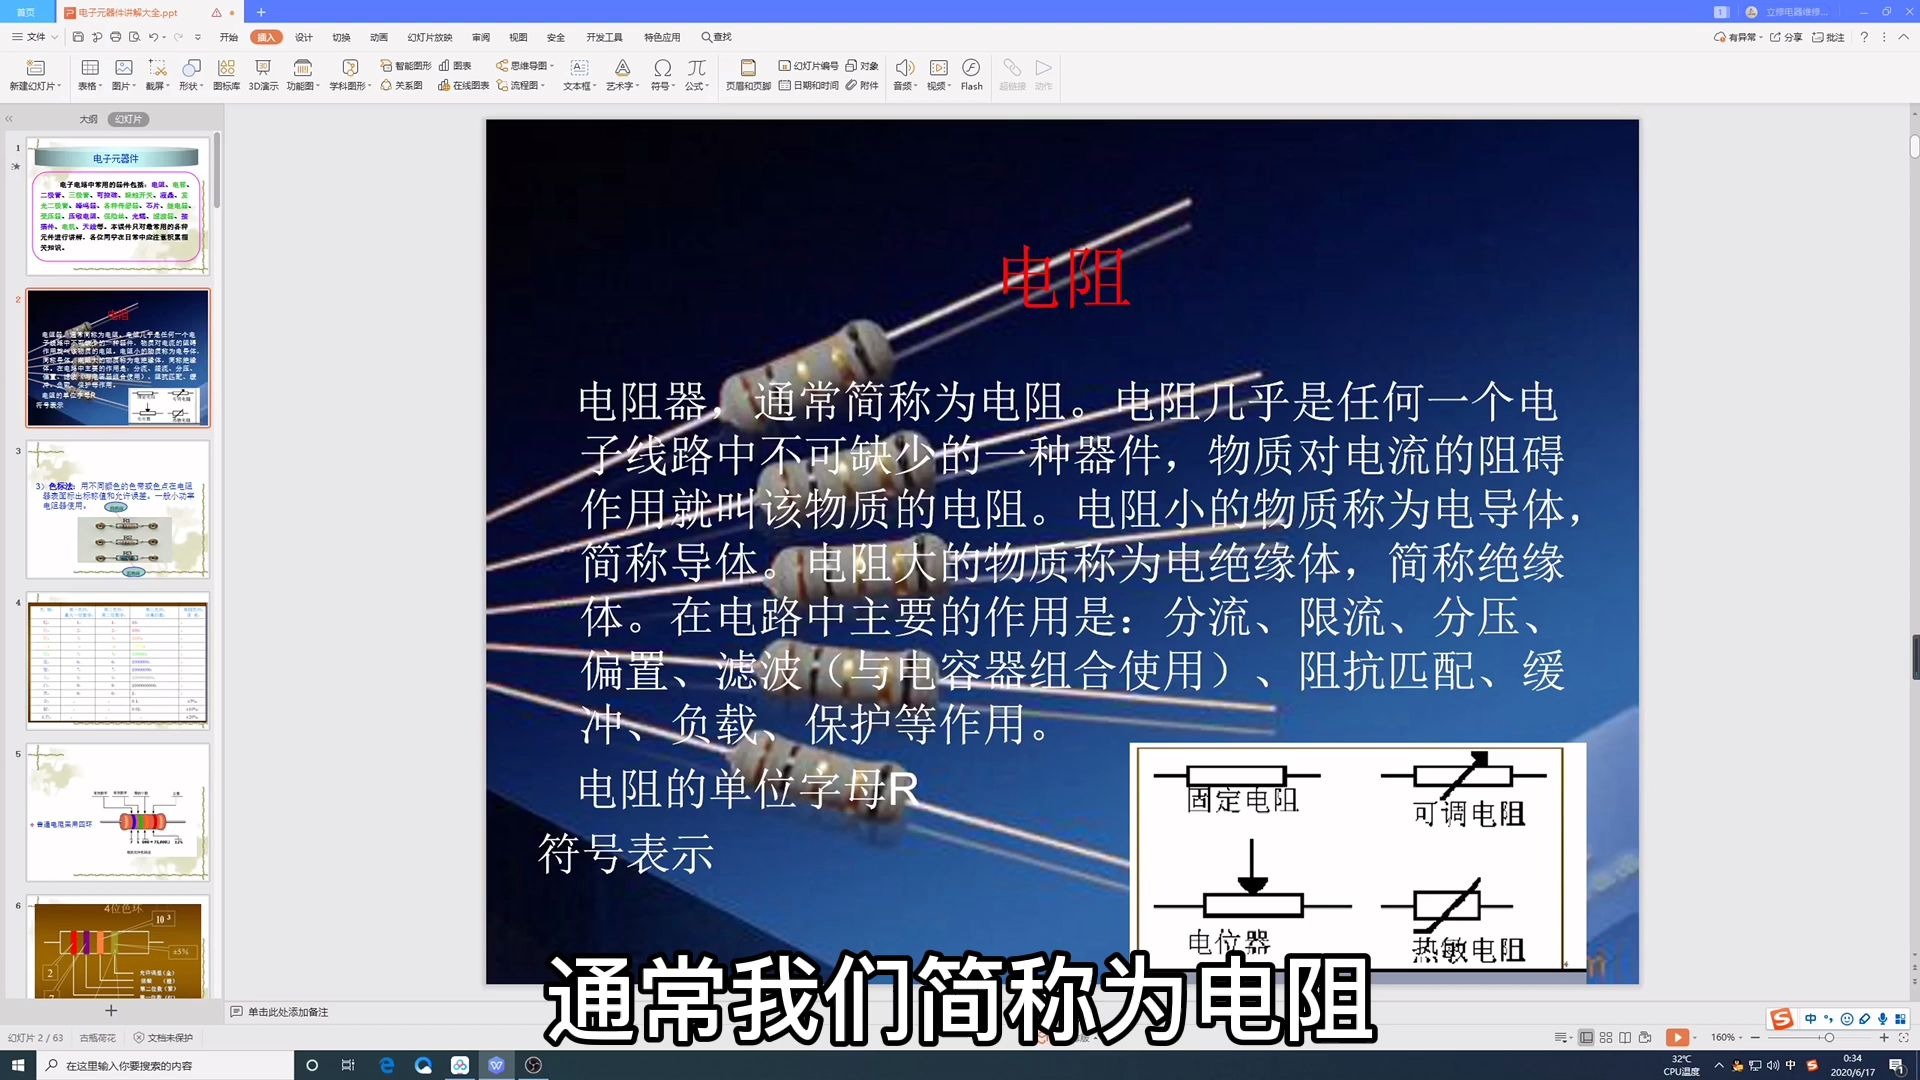Click the 分享 share button

coord(1786,37)
